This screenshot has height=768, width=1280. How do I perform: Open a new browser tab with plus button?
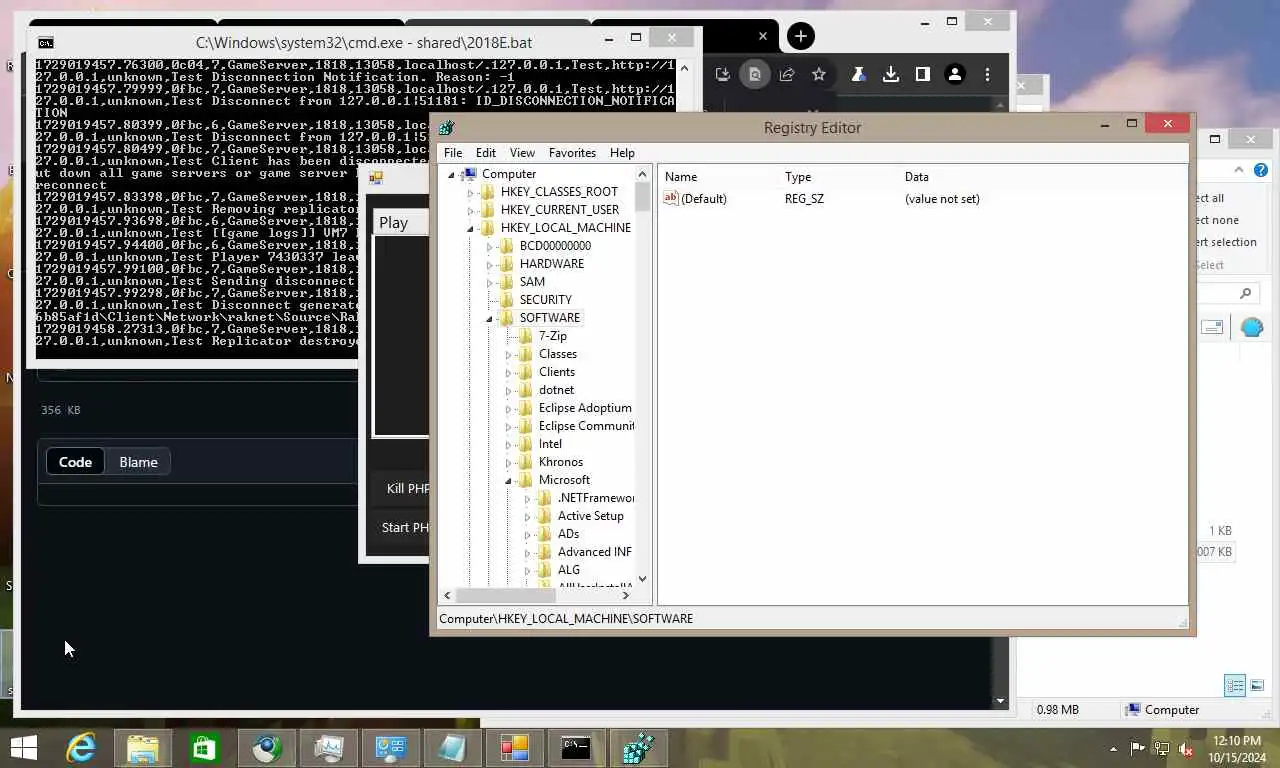800,36
